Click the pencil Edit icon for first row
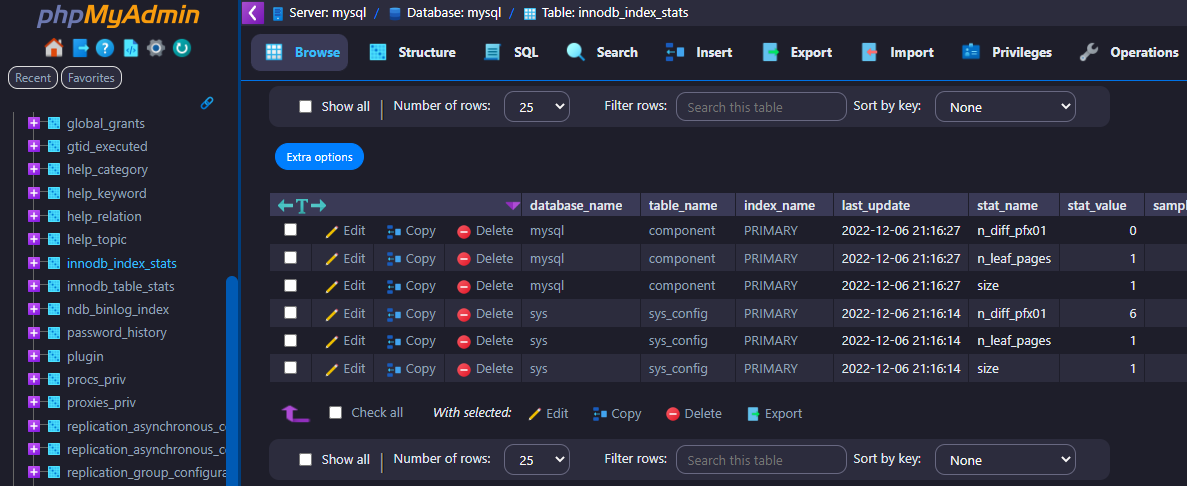This screenshot has width=1187, height=486. coord(332,231)
